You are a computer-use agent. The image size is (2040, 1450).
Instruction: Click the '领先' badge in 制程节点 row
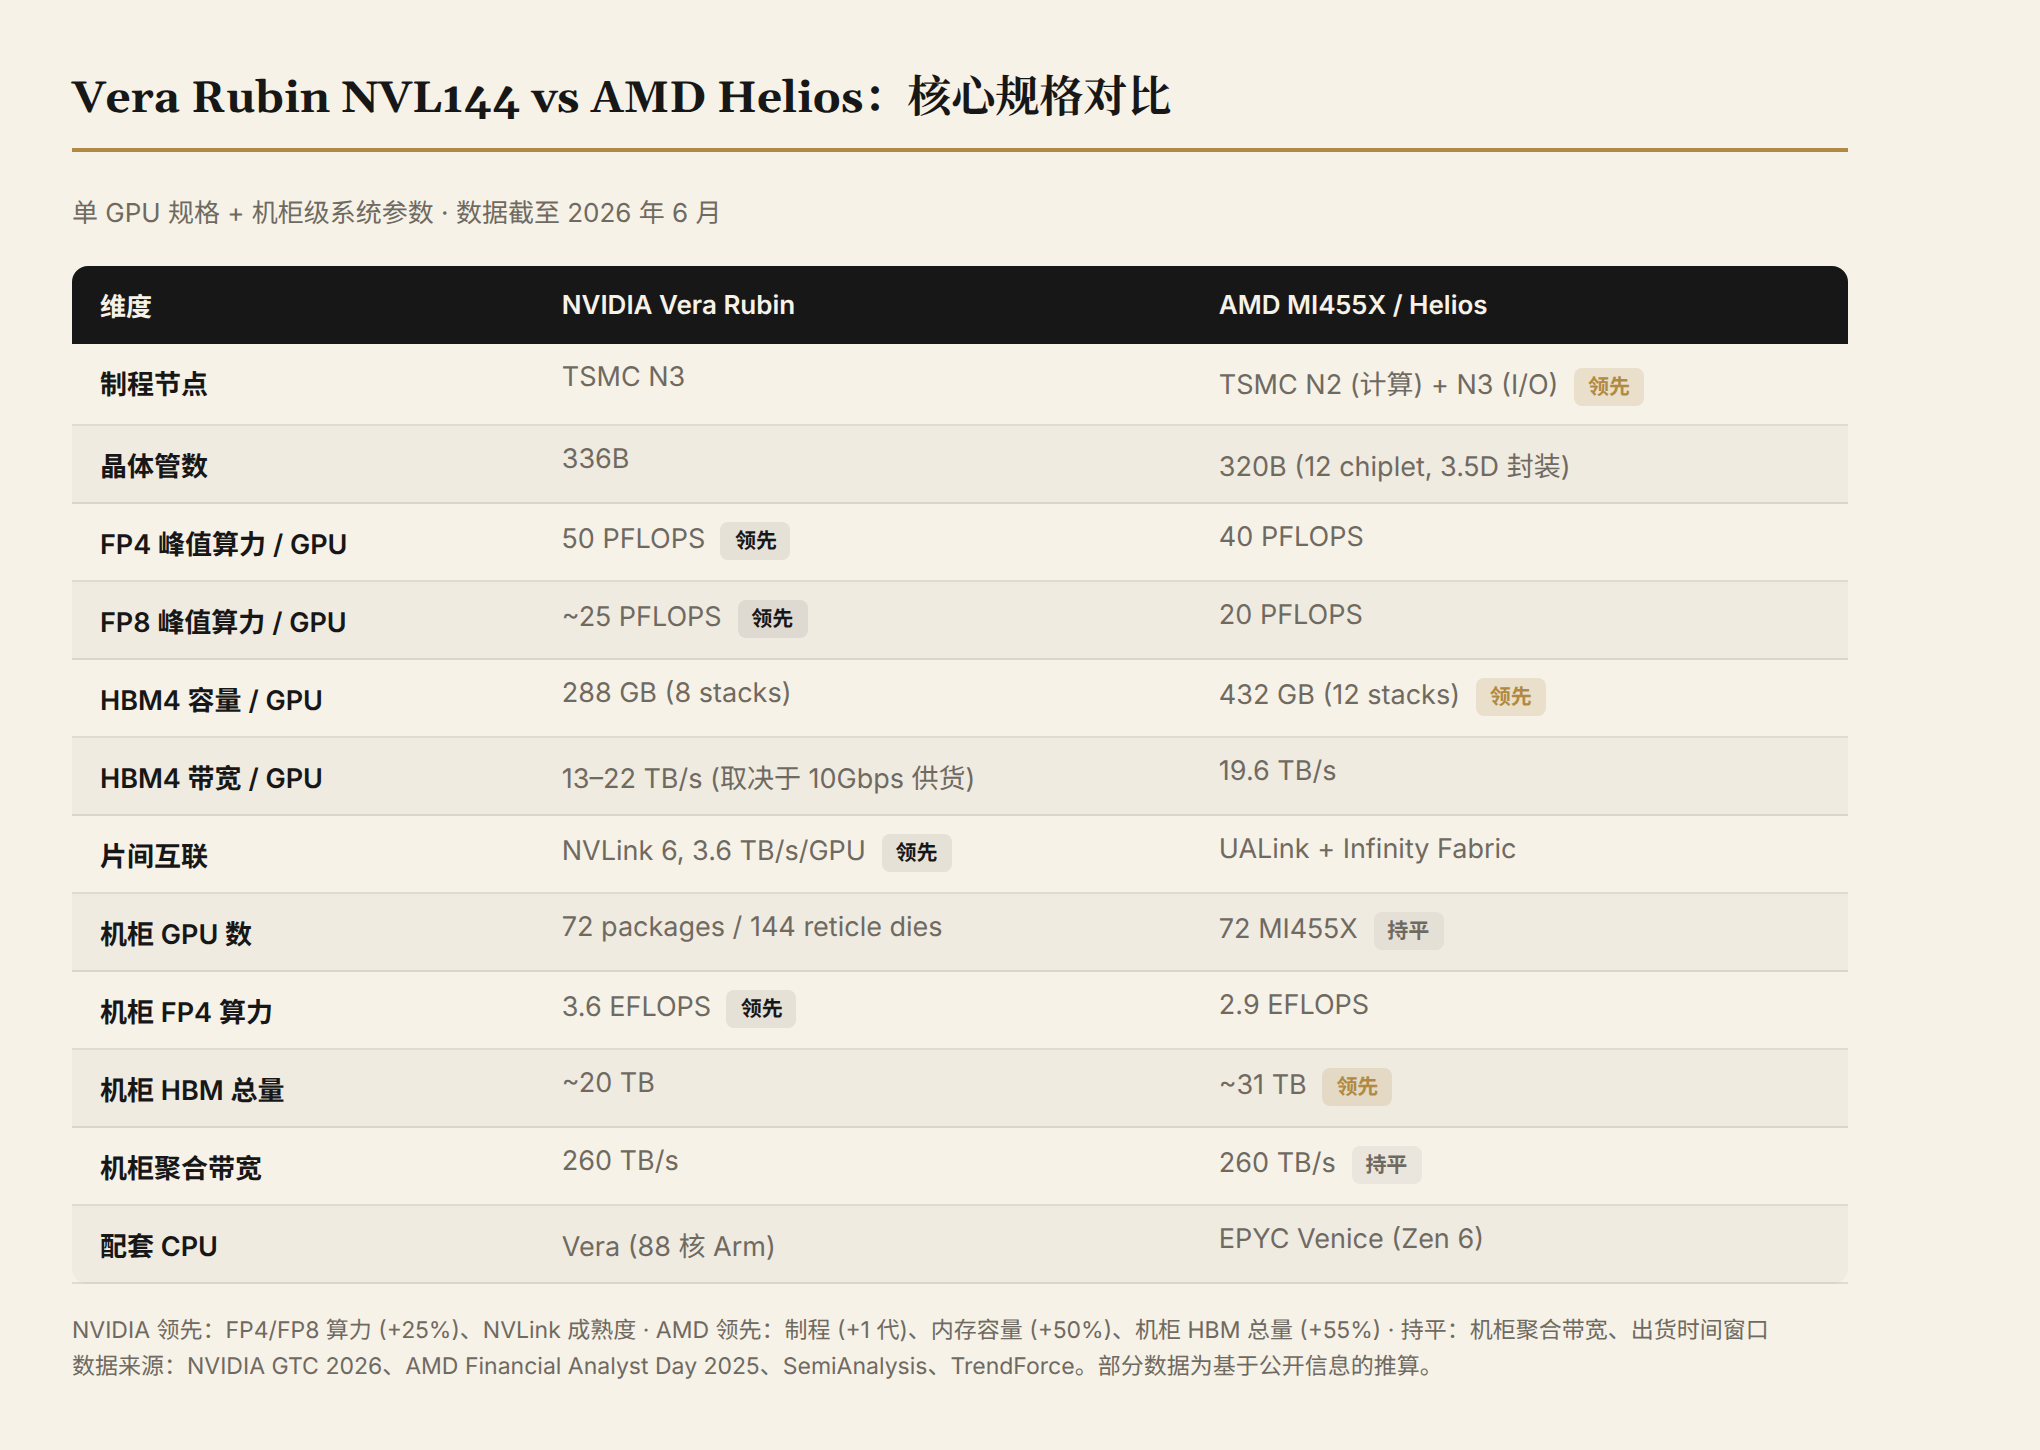point(1609,386)
